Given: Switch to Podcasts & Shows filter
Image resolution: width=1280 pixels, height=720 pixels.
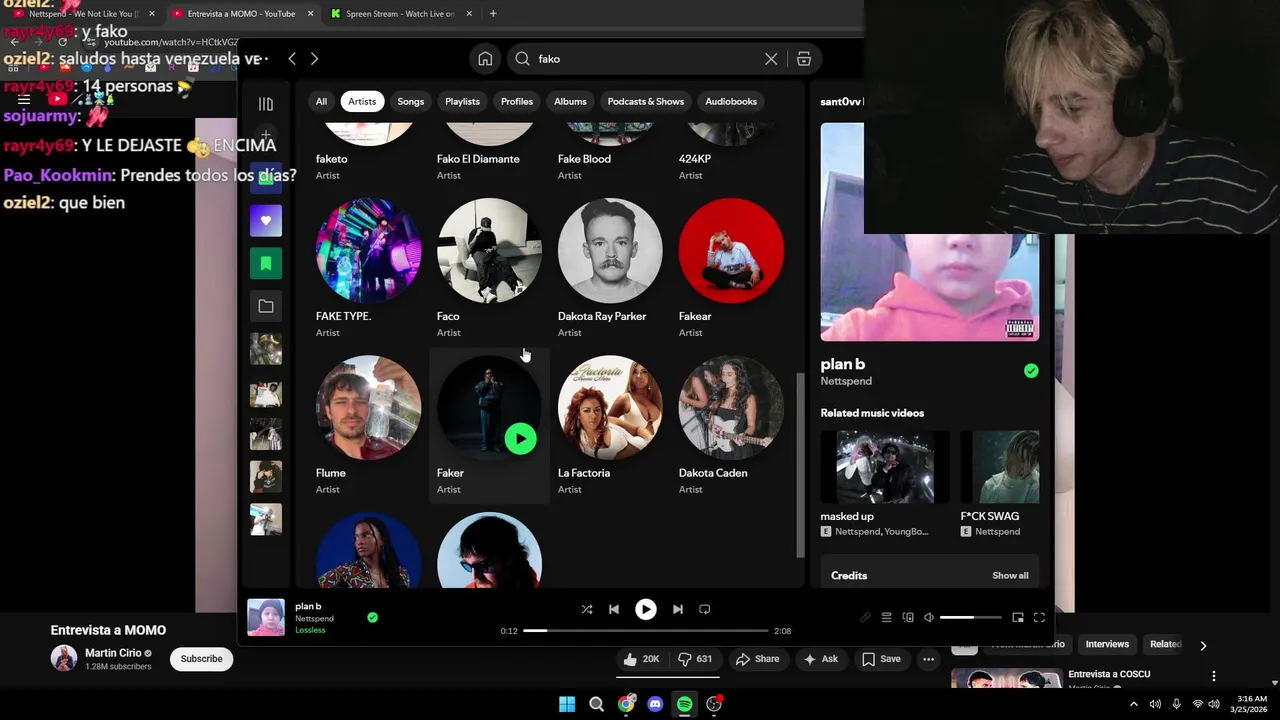Looking at the screenshot, I should coord(646,101).
